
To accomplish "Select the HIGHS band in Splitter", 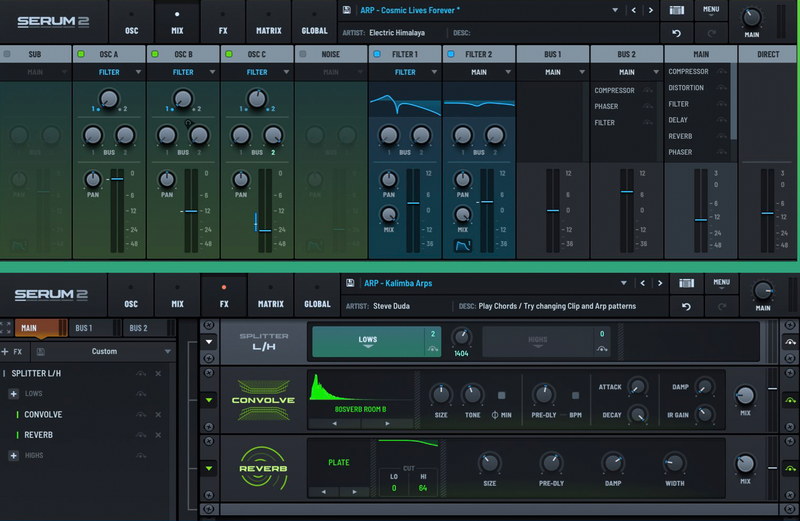I will (x=537, y=341).
